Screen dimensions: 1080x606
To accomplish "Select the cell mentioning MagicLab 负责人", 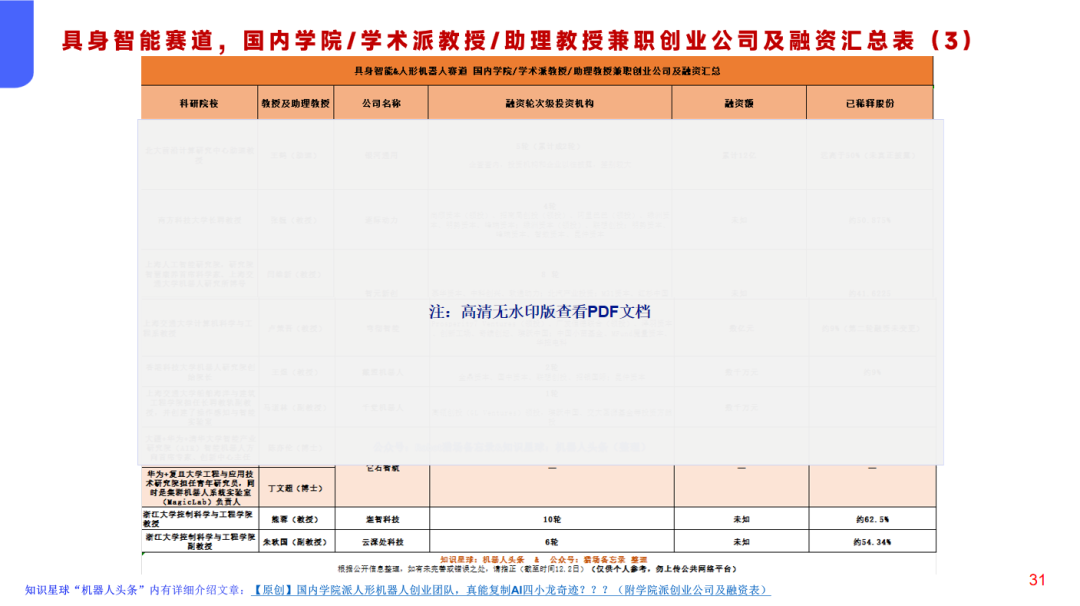I will point(199,488).
